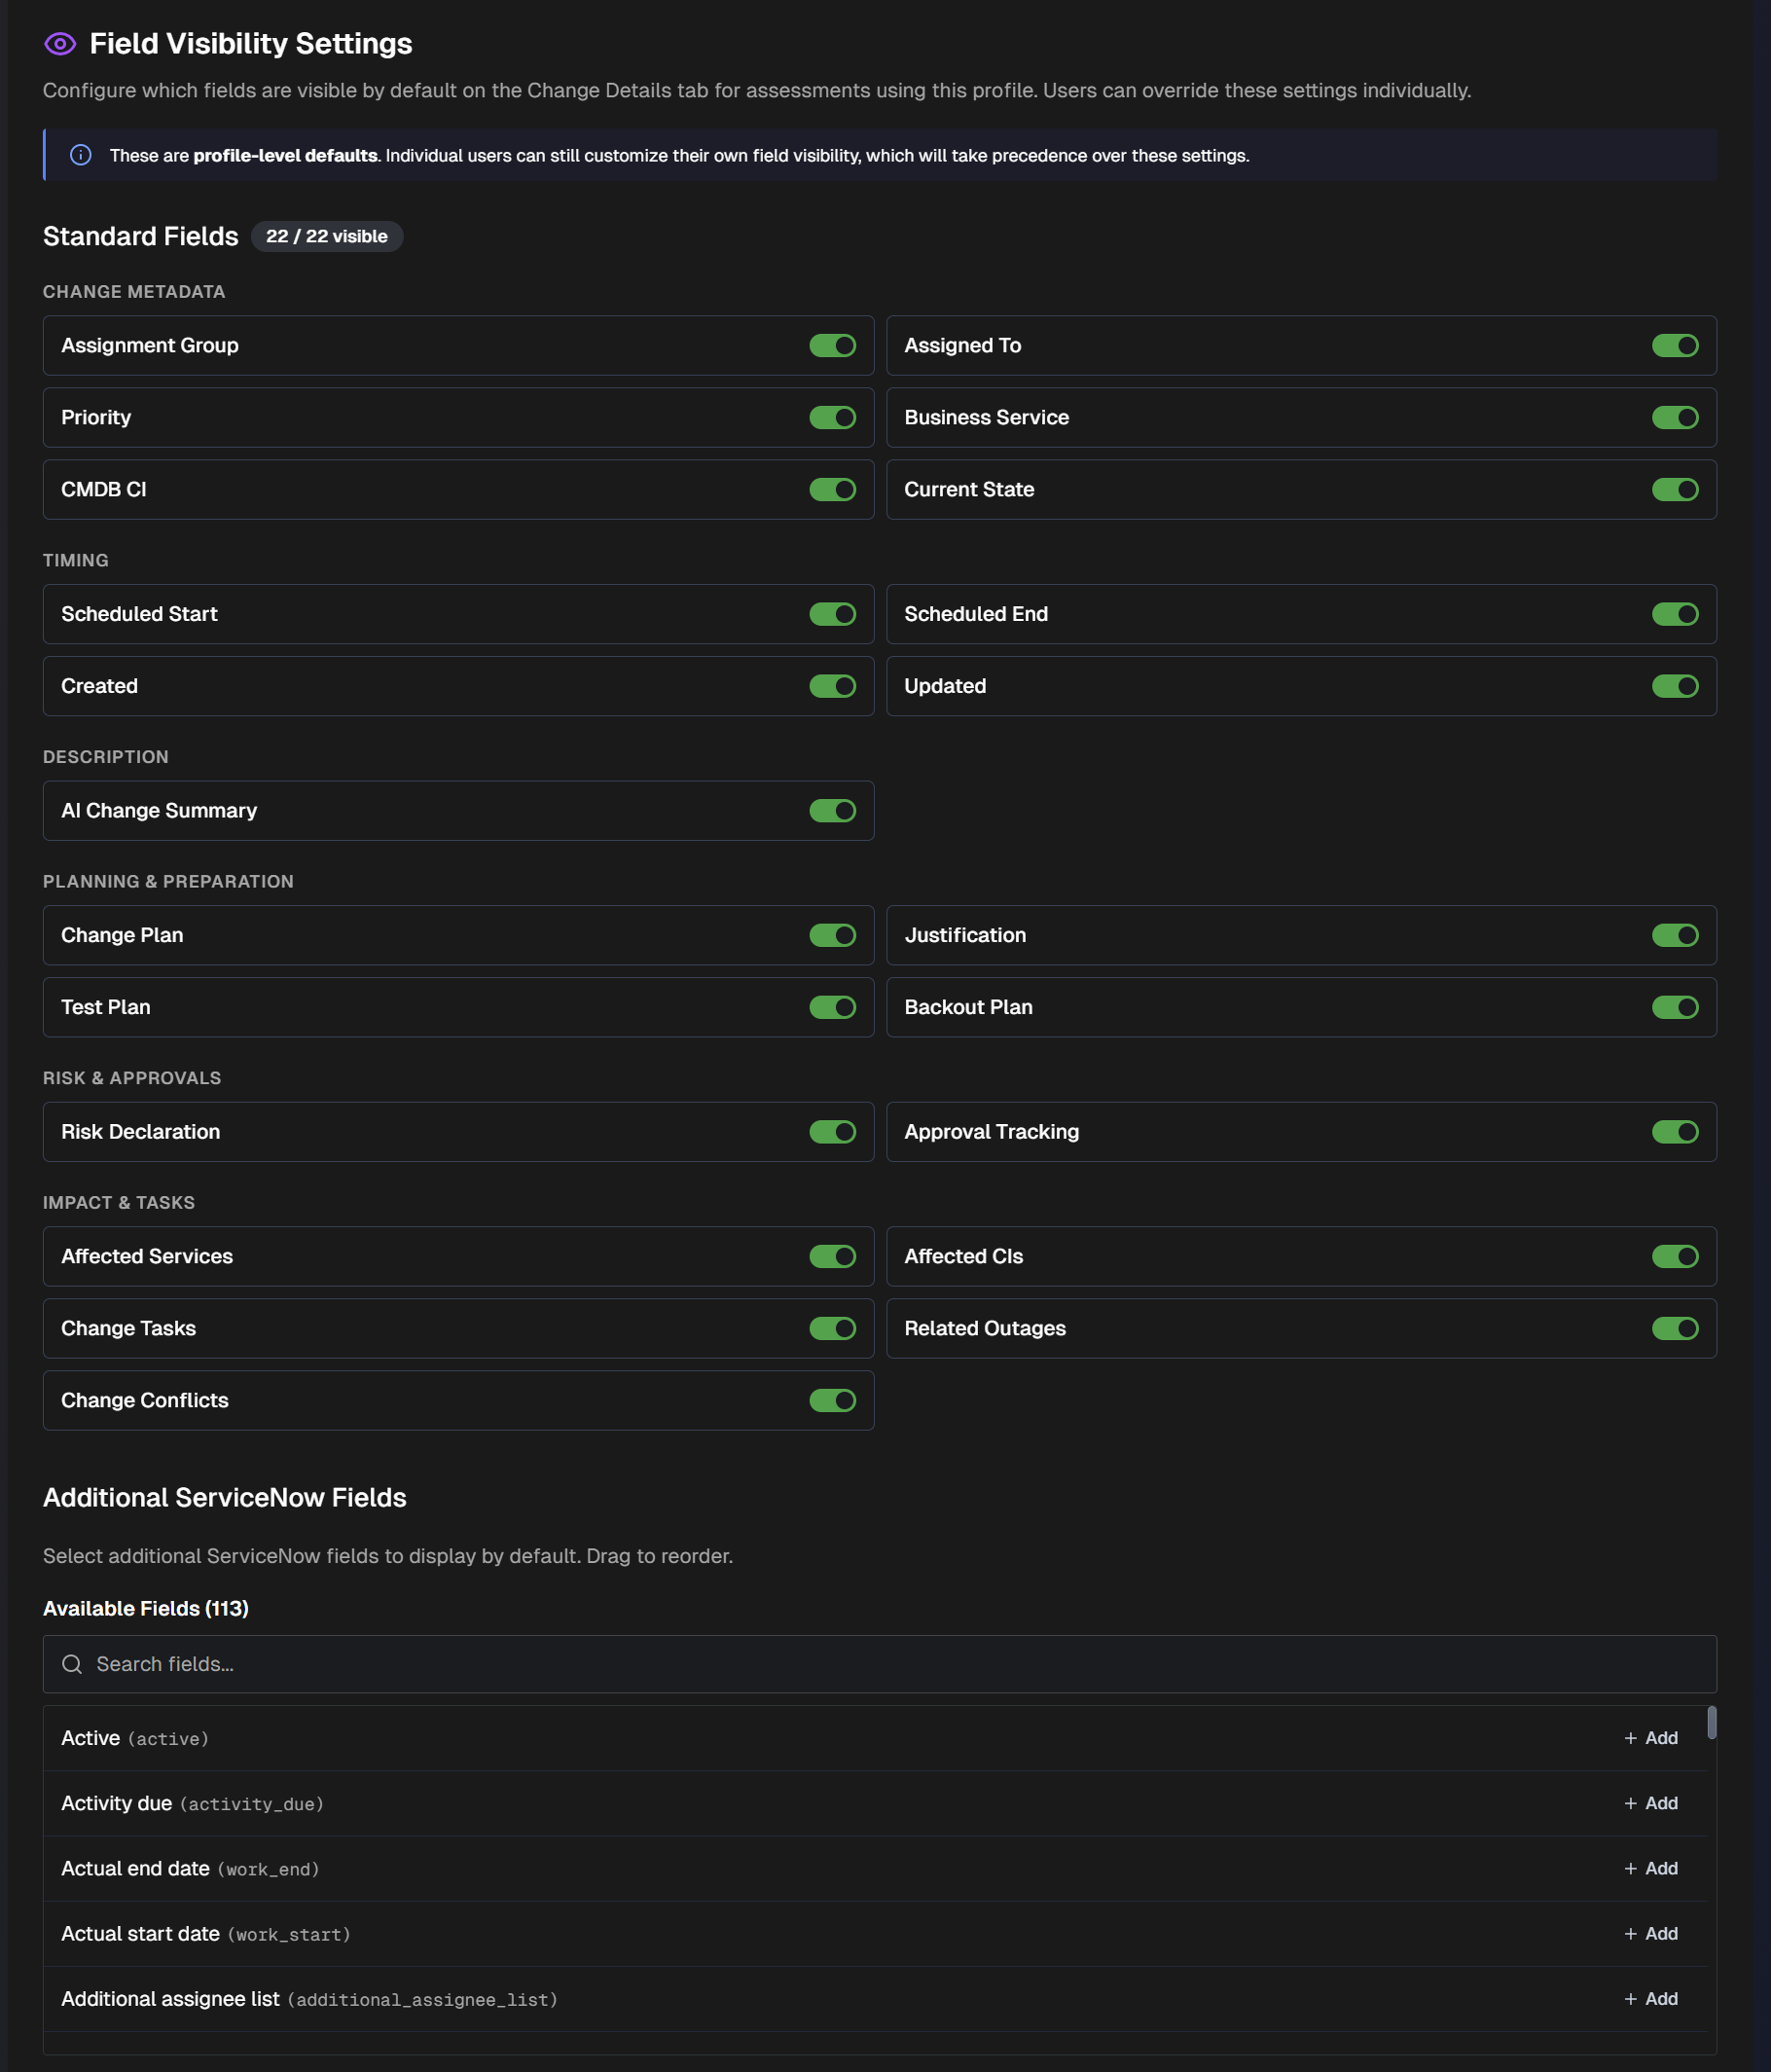Disable the Risk Declaration toggle
The image size is (1771, 2072).
click(x=832, y=1131)
